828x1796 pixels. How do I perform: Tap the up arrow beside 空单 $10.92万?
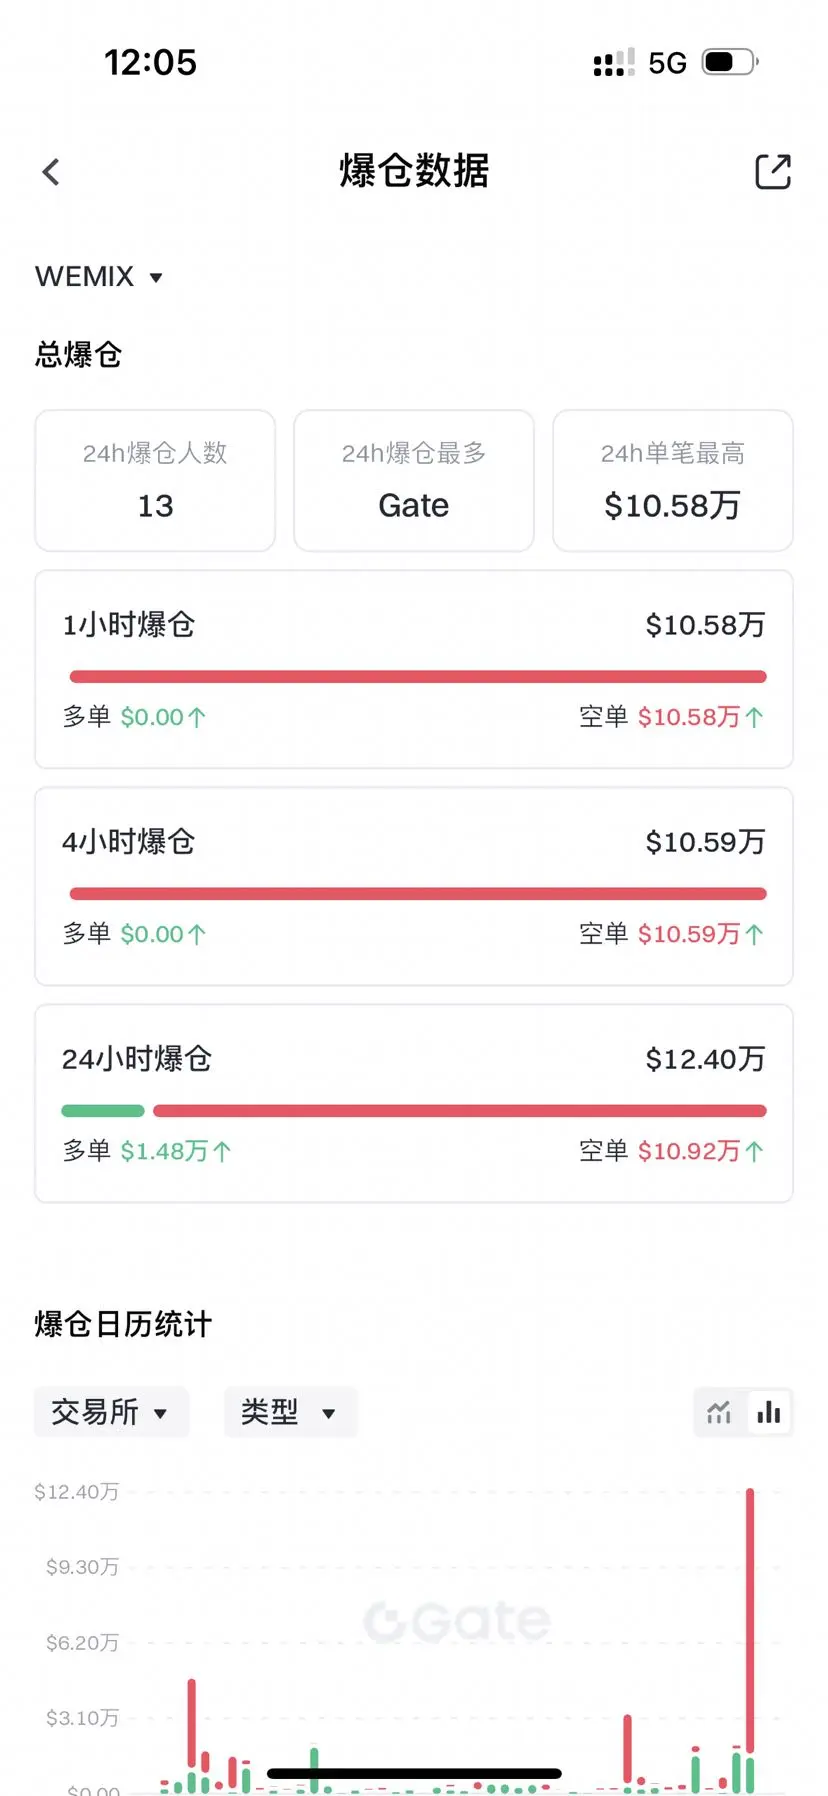[755, 1151]
